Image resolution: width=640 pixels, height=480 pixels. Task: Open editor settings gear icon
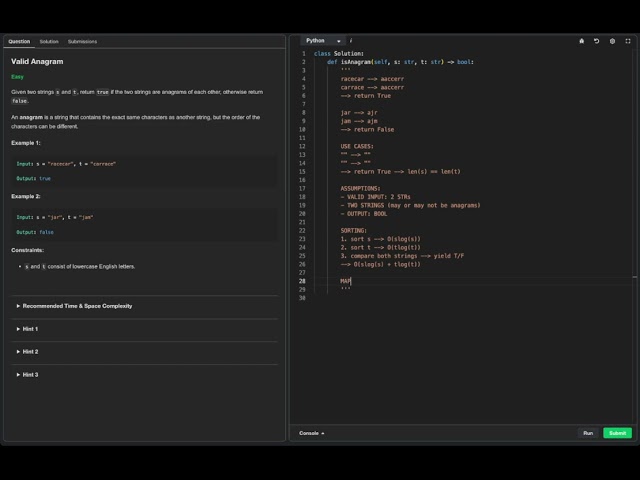(x=612, y=41)
